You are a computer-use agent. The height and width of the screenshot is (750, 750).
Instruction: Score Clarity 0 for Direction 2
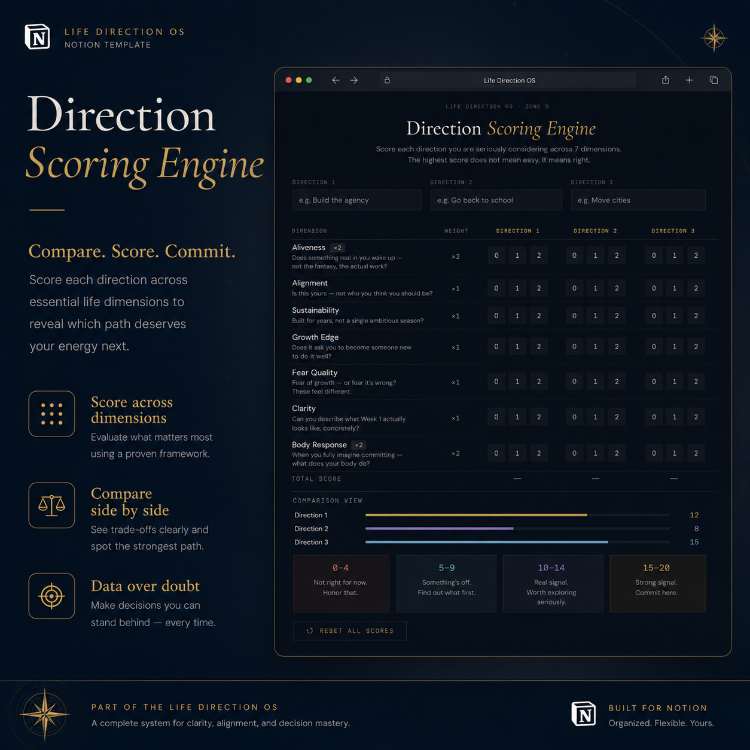574,417
